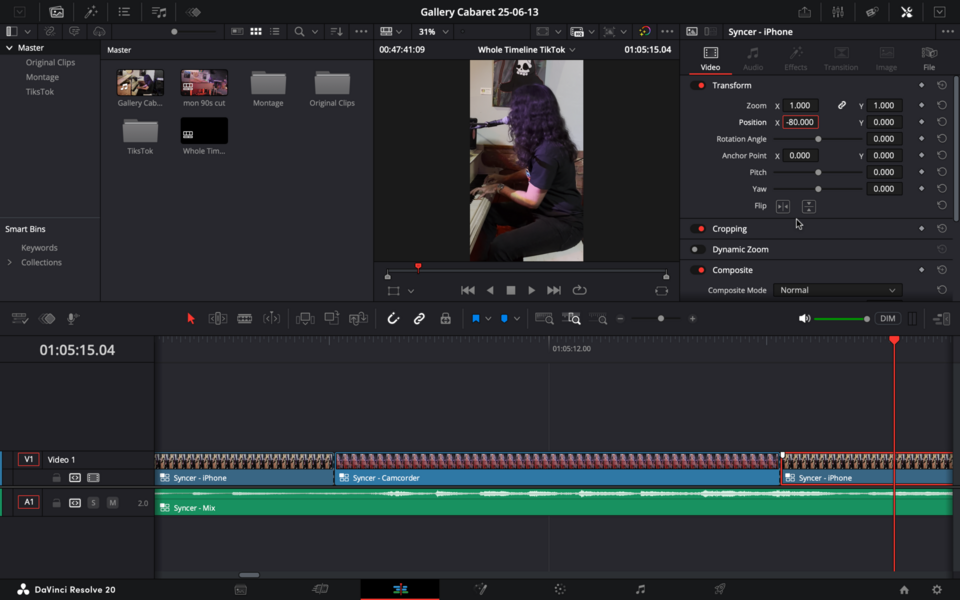
Task: Toggle Loop playback button
Action: pyautogui.click(x=579, y=290)
